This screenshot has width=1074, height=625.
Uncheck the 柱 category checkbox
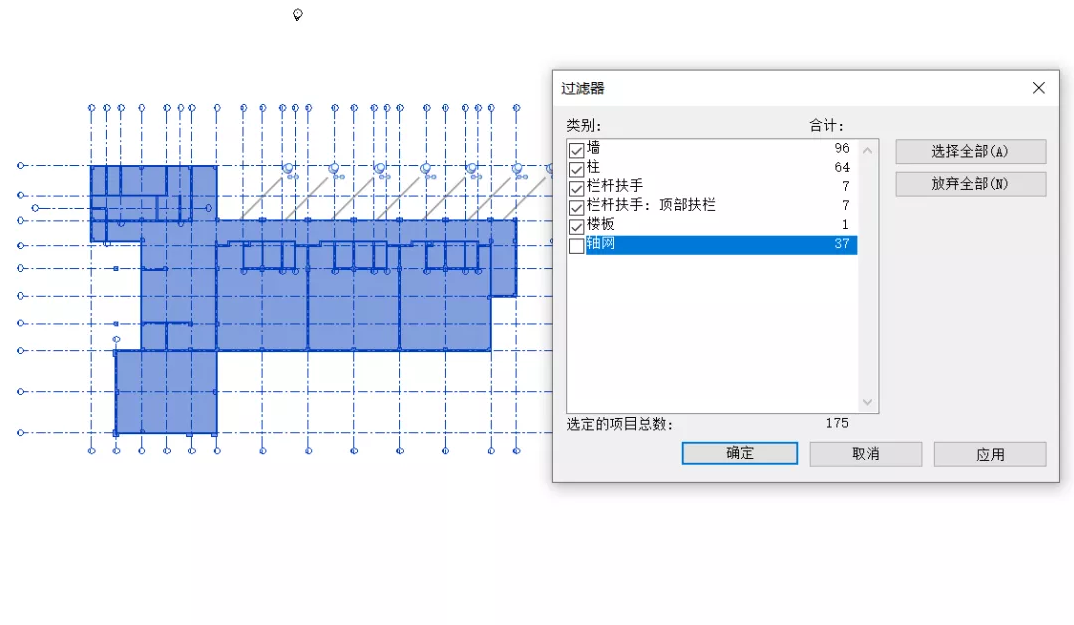(x=576, y=167)
